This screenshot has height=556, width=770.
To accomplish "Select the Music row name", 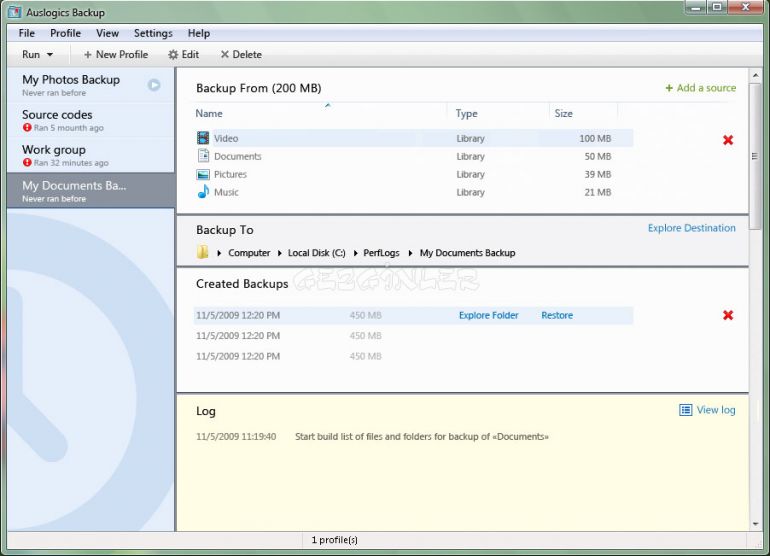I will click(226, 192).
